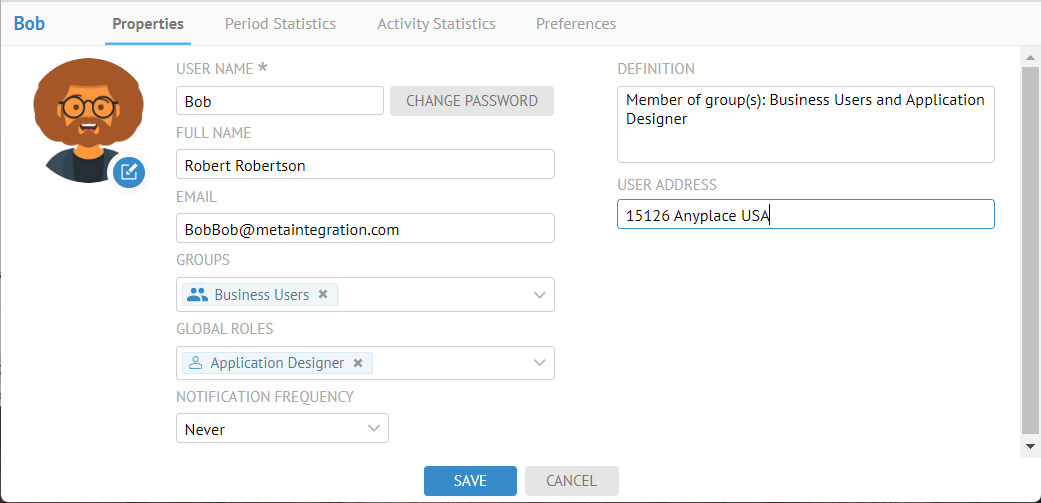1041x503 pixels.
Task: Expand the Global Roles dropdown
Action: pos(540,363)
